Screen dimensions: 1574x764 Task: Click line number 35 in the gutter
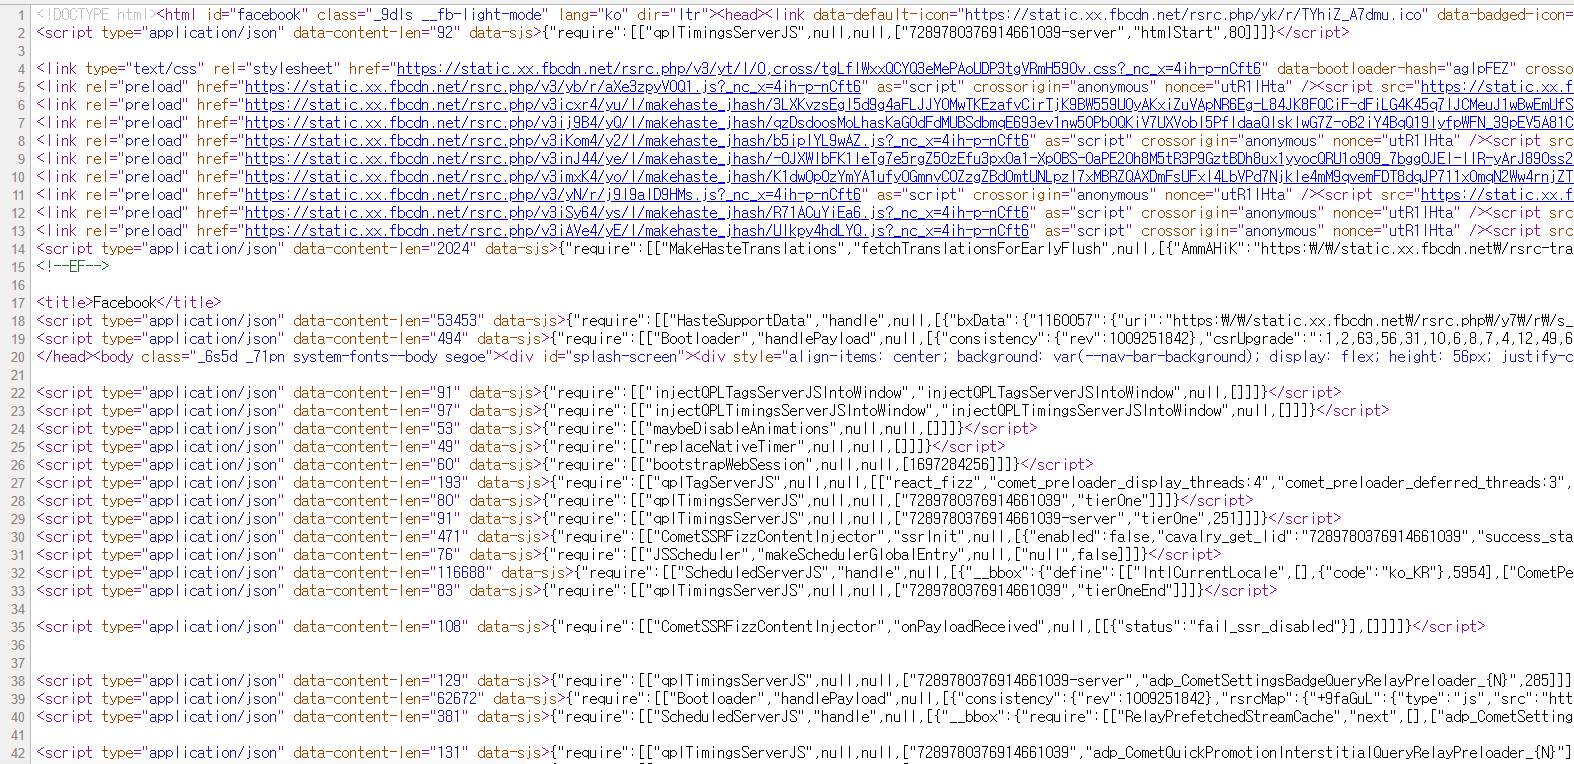coord(18,627)
